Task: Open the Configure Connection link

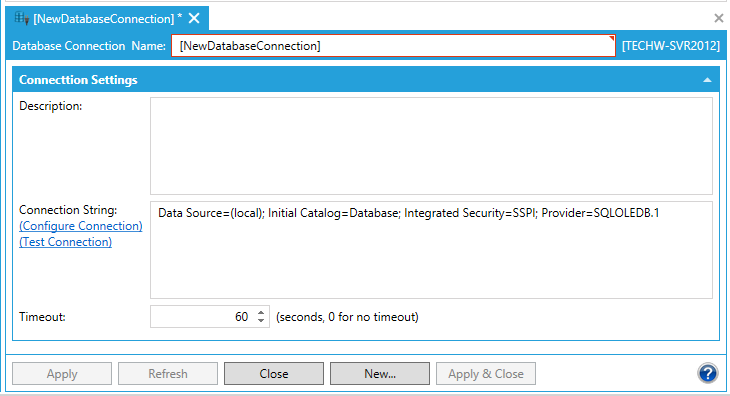Action: (x=81, y=226)
